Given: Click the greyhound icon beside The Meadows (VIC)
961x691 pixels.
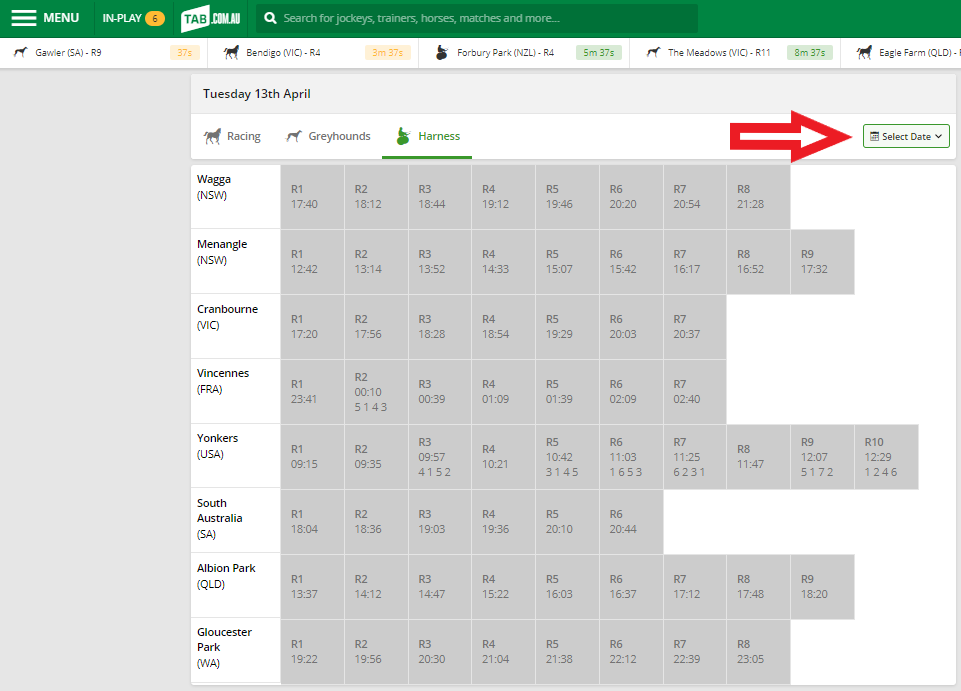Looking at the screenshot, I should (653, 53).
